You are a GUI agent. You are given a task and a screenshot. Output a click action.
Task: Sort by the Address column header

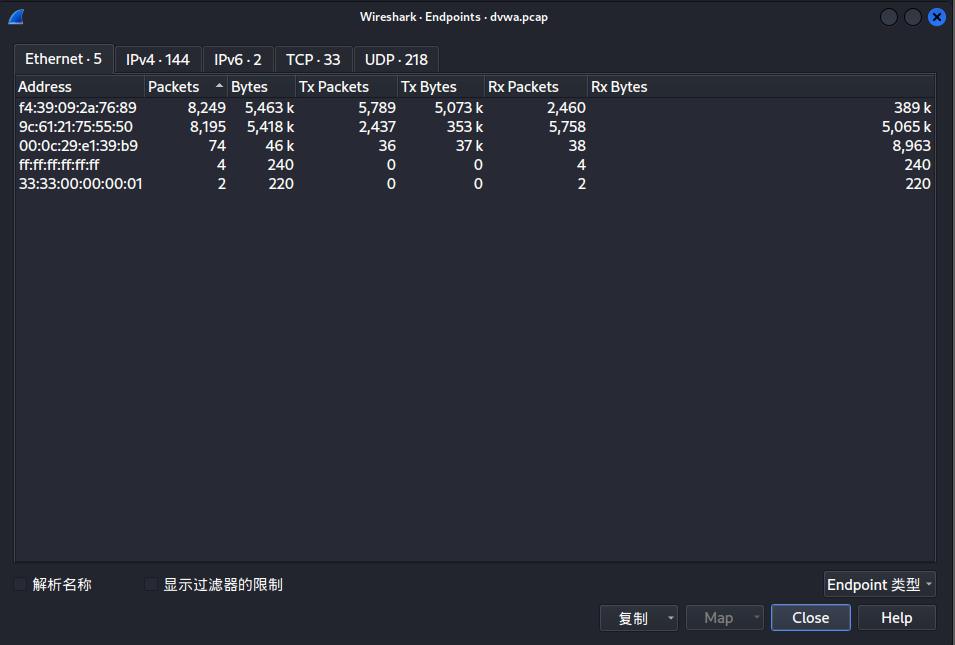point(80,86)
